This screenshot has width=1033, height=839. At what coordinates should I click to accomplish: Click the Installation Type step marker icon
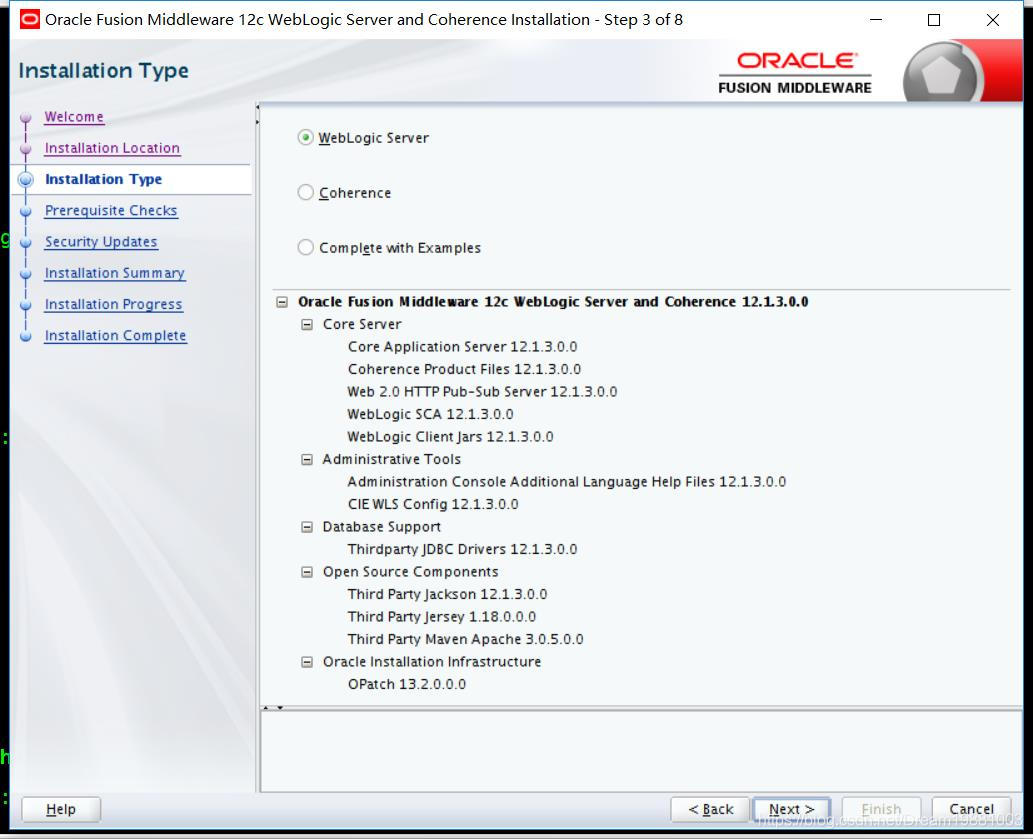26,180
